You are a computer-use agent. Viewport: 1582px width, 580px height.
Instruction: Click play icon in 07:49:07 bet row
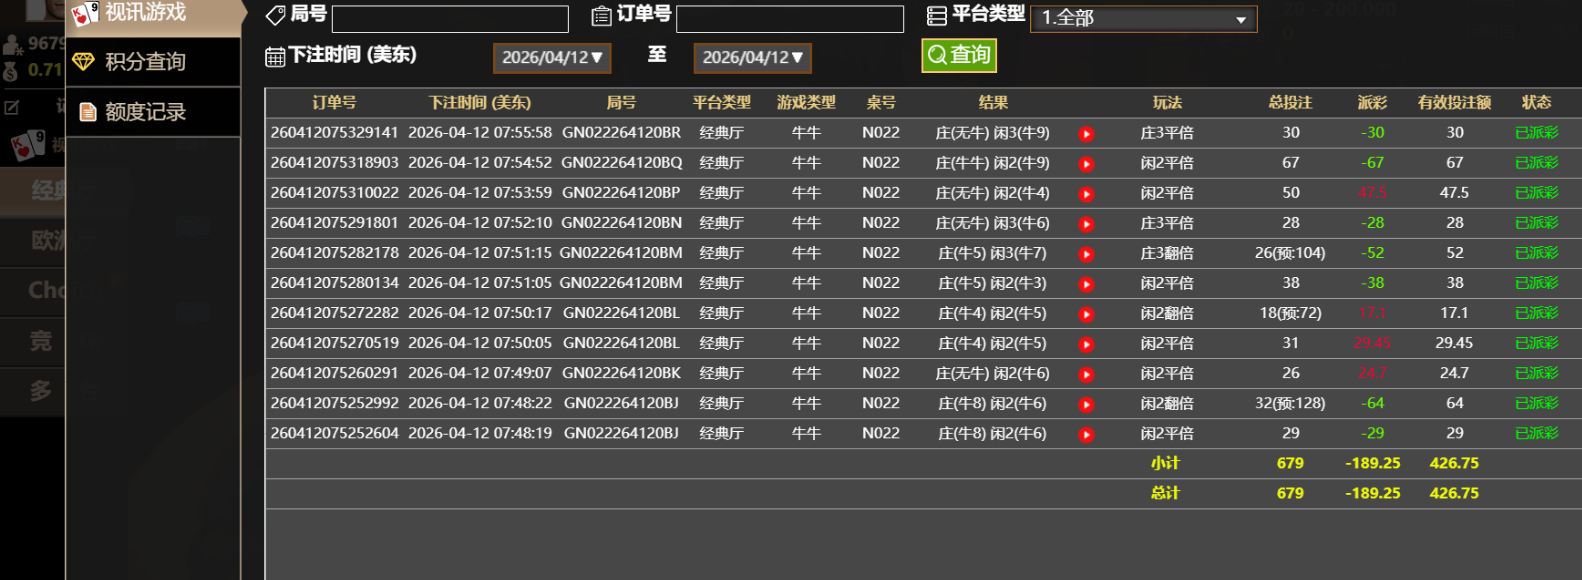1086,374
